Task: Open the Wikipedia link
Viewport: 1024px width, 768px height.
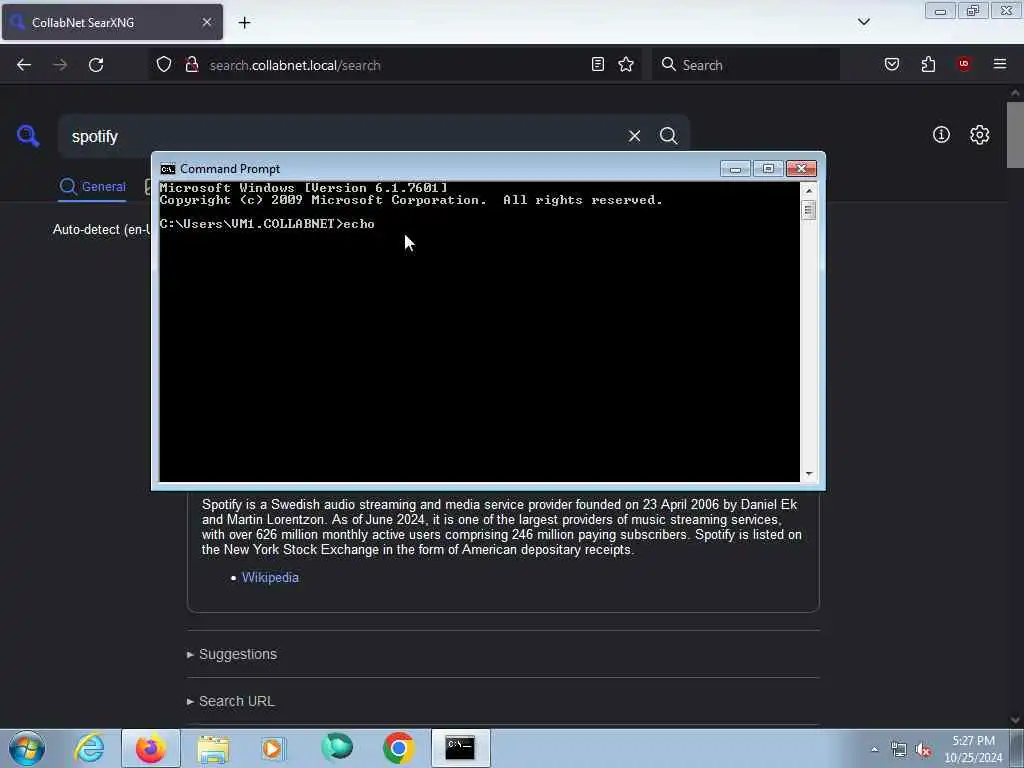Action: point(270,577)
